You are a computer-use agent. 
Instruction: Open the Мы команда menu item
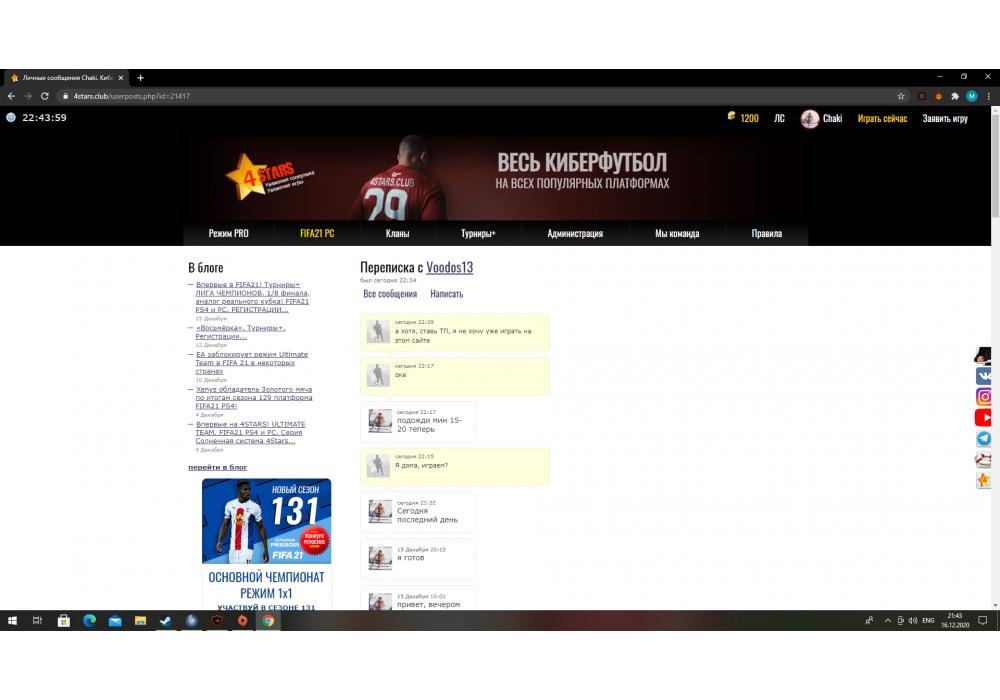(x=677, y=233)
